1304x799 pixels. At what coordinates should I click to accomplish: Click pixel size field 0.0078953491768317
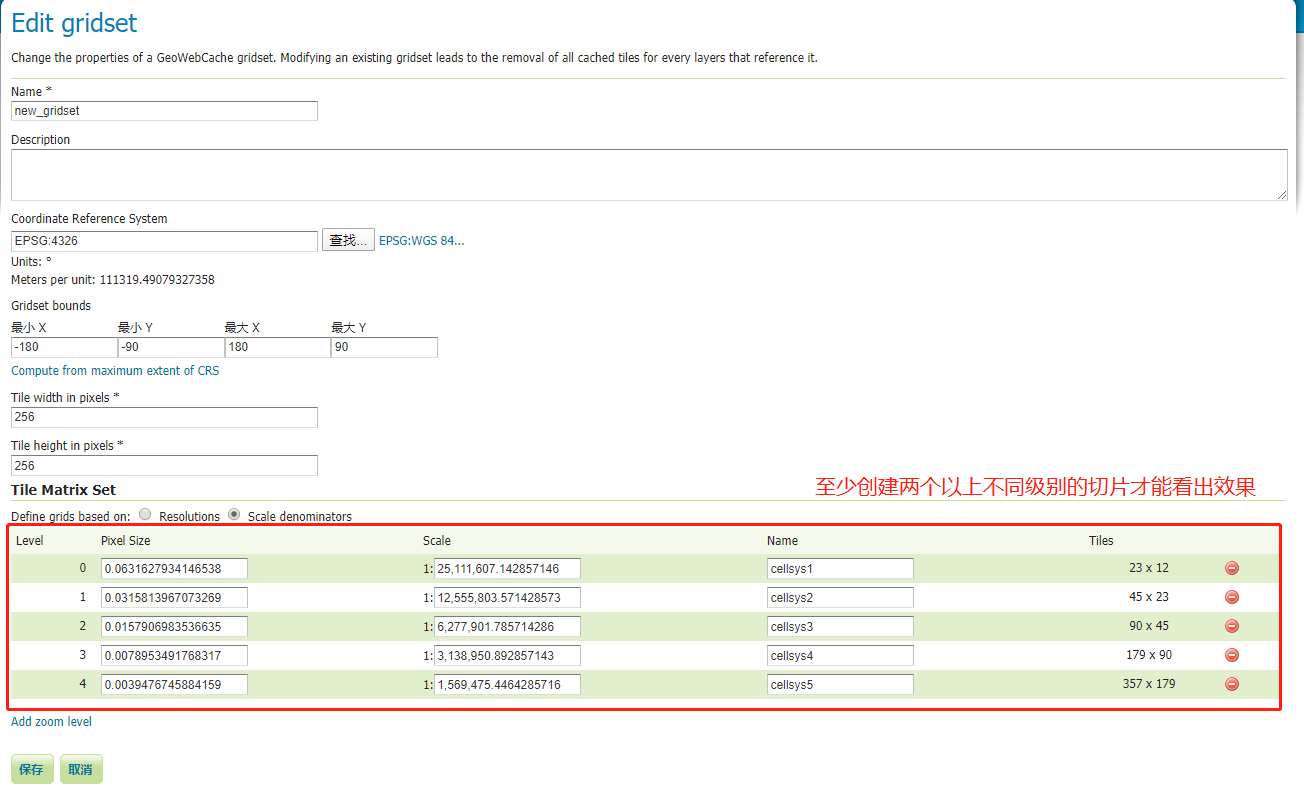click(174, 655)
